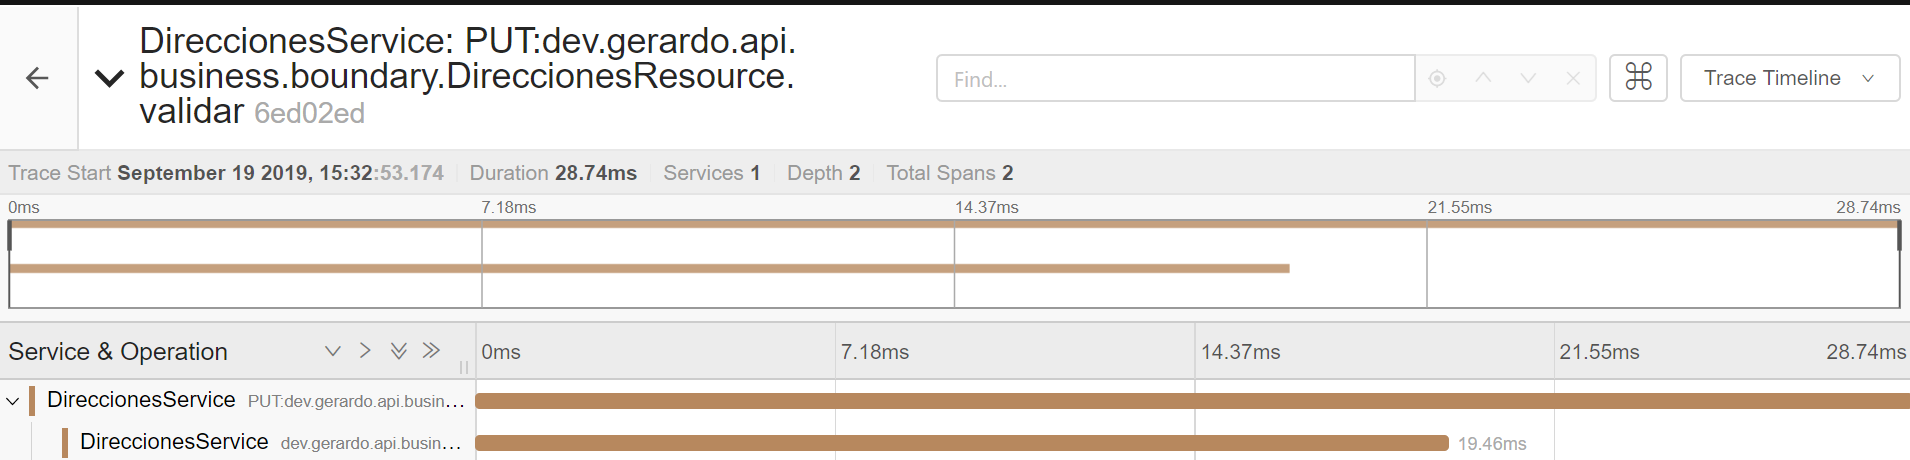This screenshot has width=1910, height=460.
Task: Expand all spans double chevron
Action: (398, 351)
